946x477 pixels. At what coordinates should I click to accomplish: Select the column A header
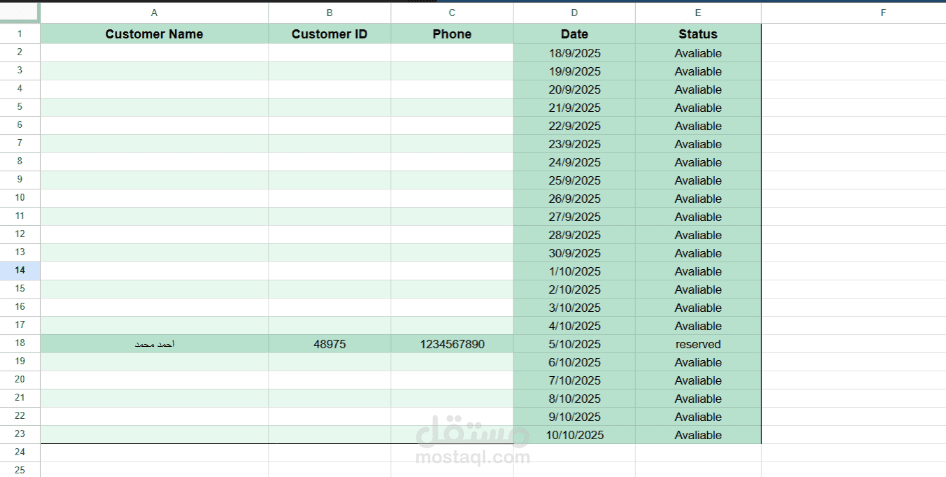[x=154, y=12]
